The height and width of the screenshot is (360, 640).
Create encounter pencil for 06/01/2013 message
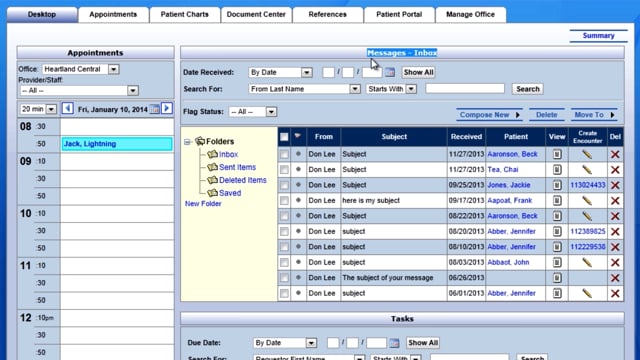pyautogui.click(x=587, y=293)
